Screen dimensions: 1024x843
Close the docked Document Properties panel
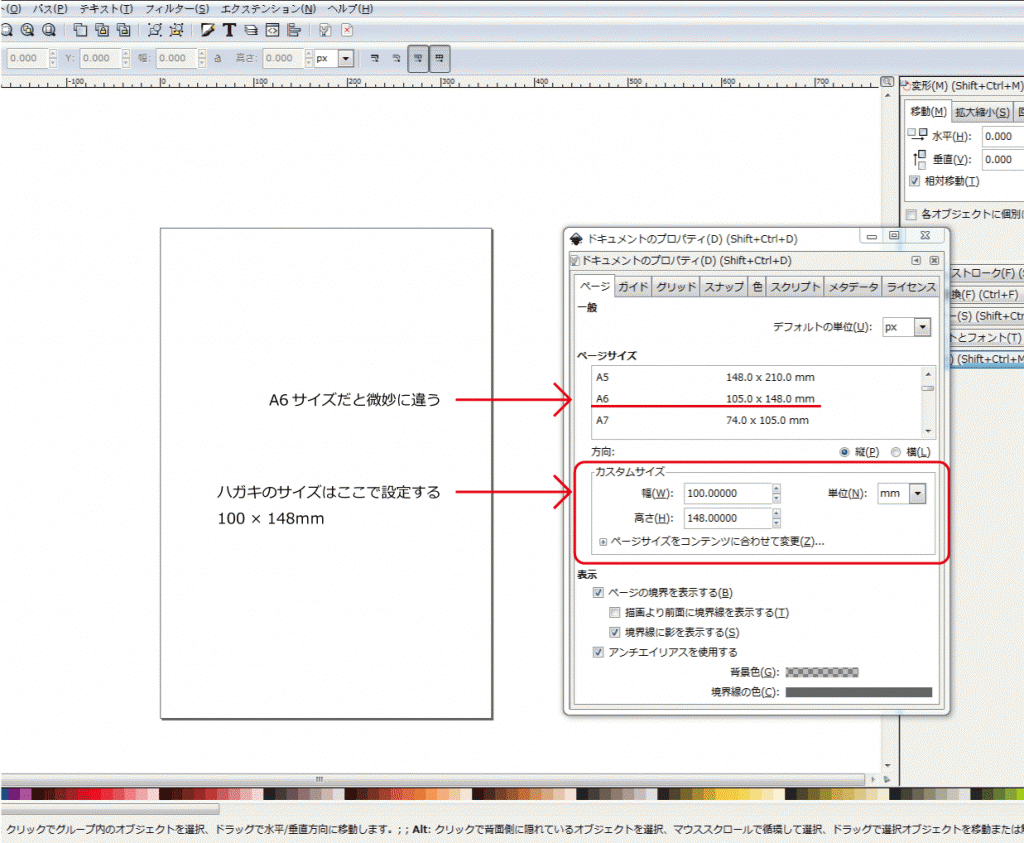coord(934,261)
